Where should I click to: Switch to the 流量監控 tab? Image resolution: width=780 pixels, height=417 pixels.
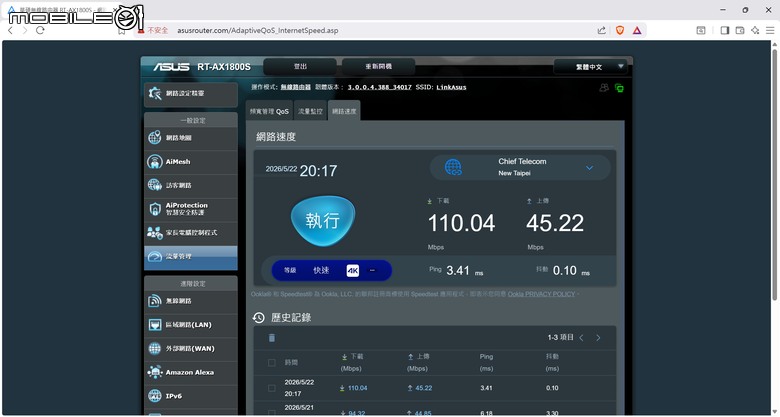point(310,111)
